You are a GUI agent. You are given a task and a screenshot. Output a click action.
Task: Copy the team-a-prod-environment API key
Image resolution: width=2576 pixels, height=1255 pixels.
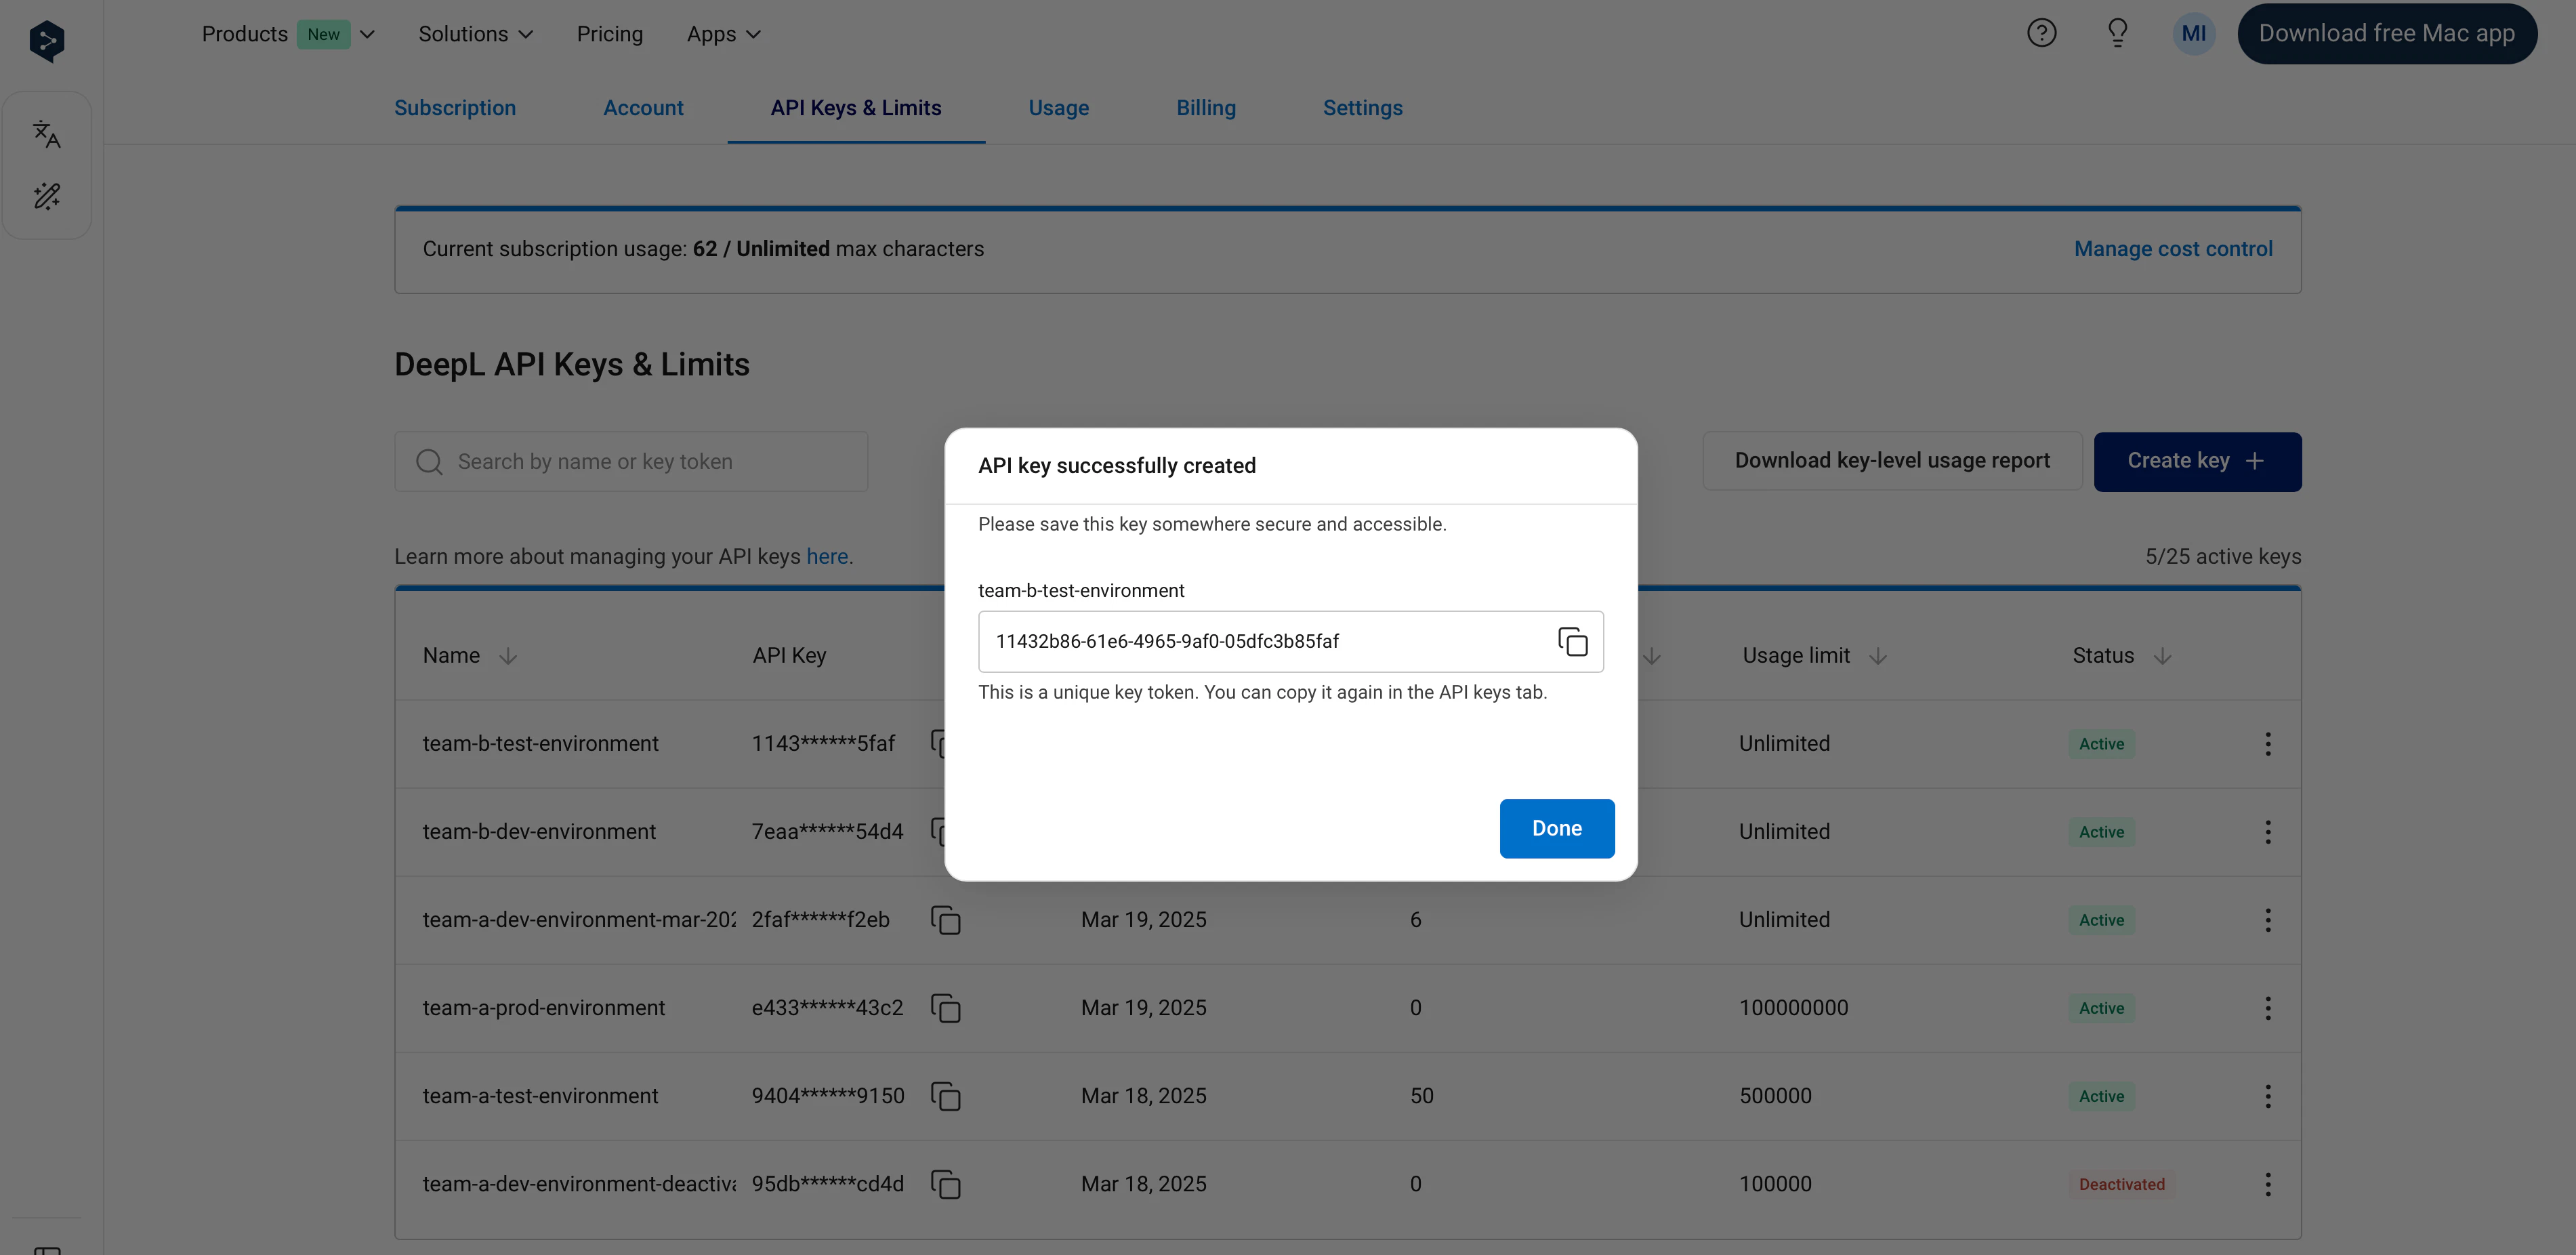pos(945,1008)
